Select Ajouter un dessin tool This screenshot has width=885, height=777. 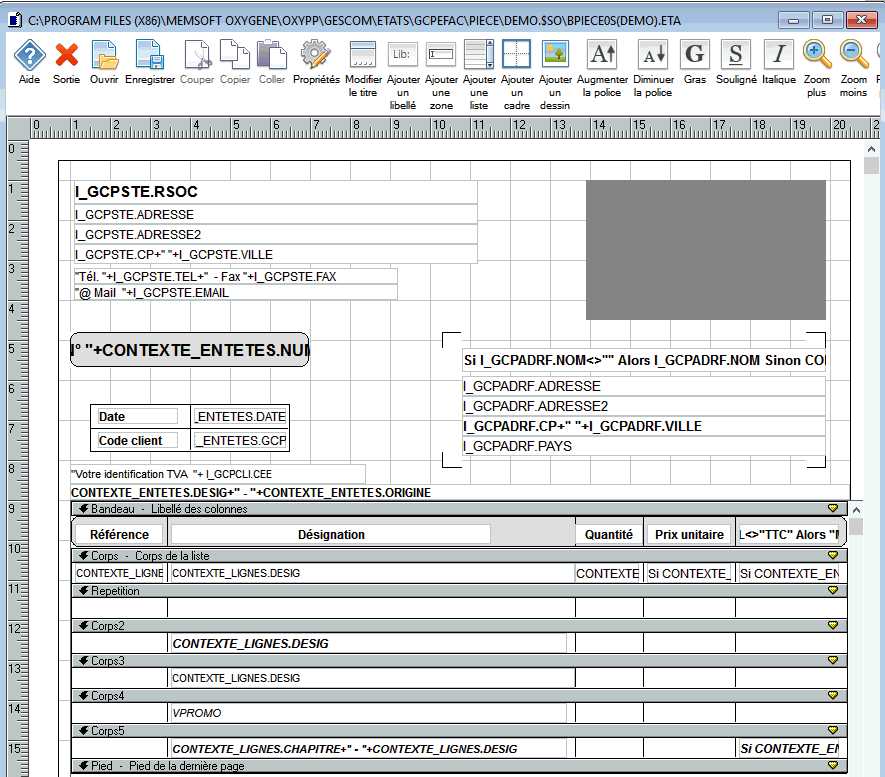pyautogui.click(x=555, y=55)
